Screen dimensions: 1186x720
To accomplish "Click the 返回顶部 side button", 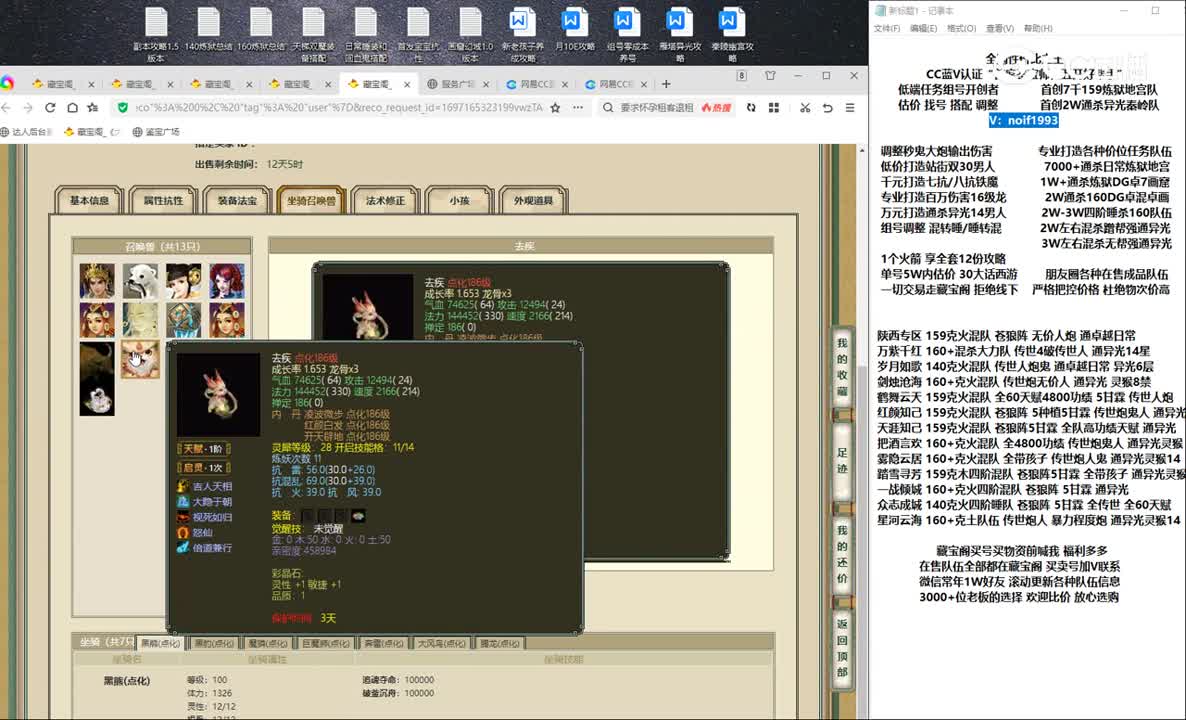I will click(x=843, y=648).
